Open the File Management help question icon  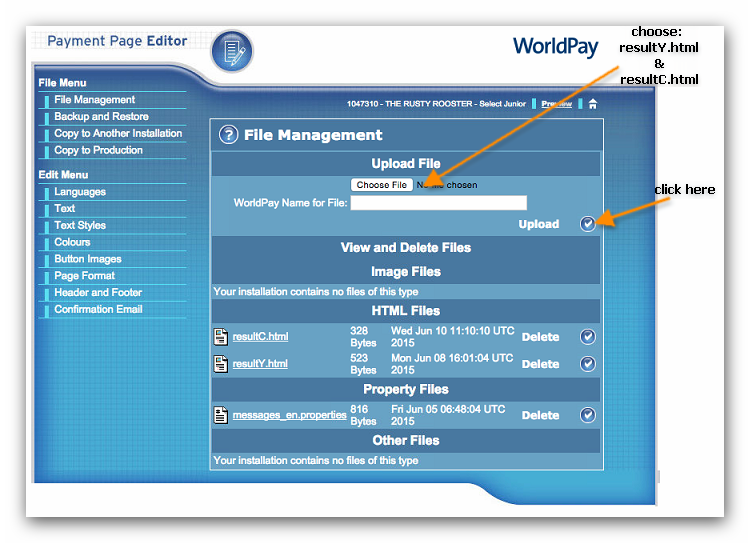(229, 135)
